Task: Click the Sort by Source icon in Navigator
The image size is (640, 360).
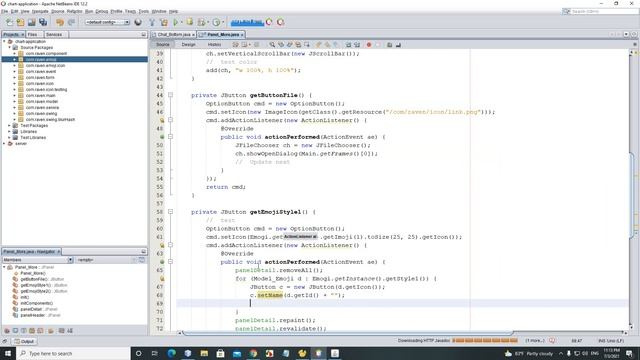Action: pyautogui.click(x=70, y=331)
